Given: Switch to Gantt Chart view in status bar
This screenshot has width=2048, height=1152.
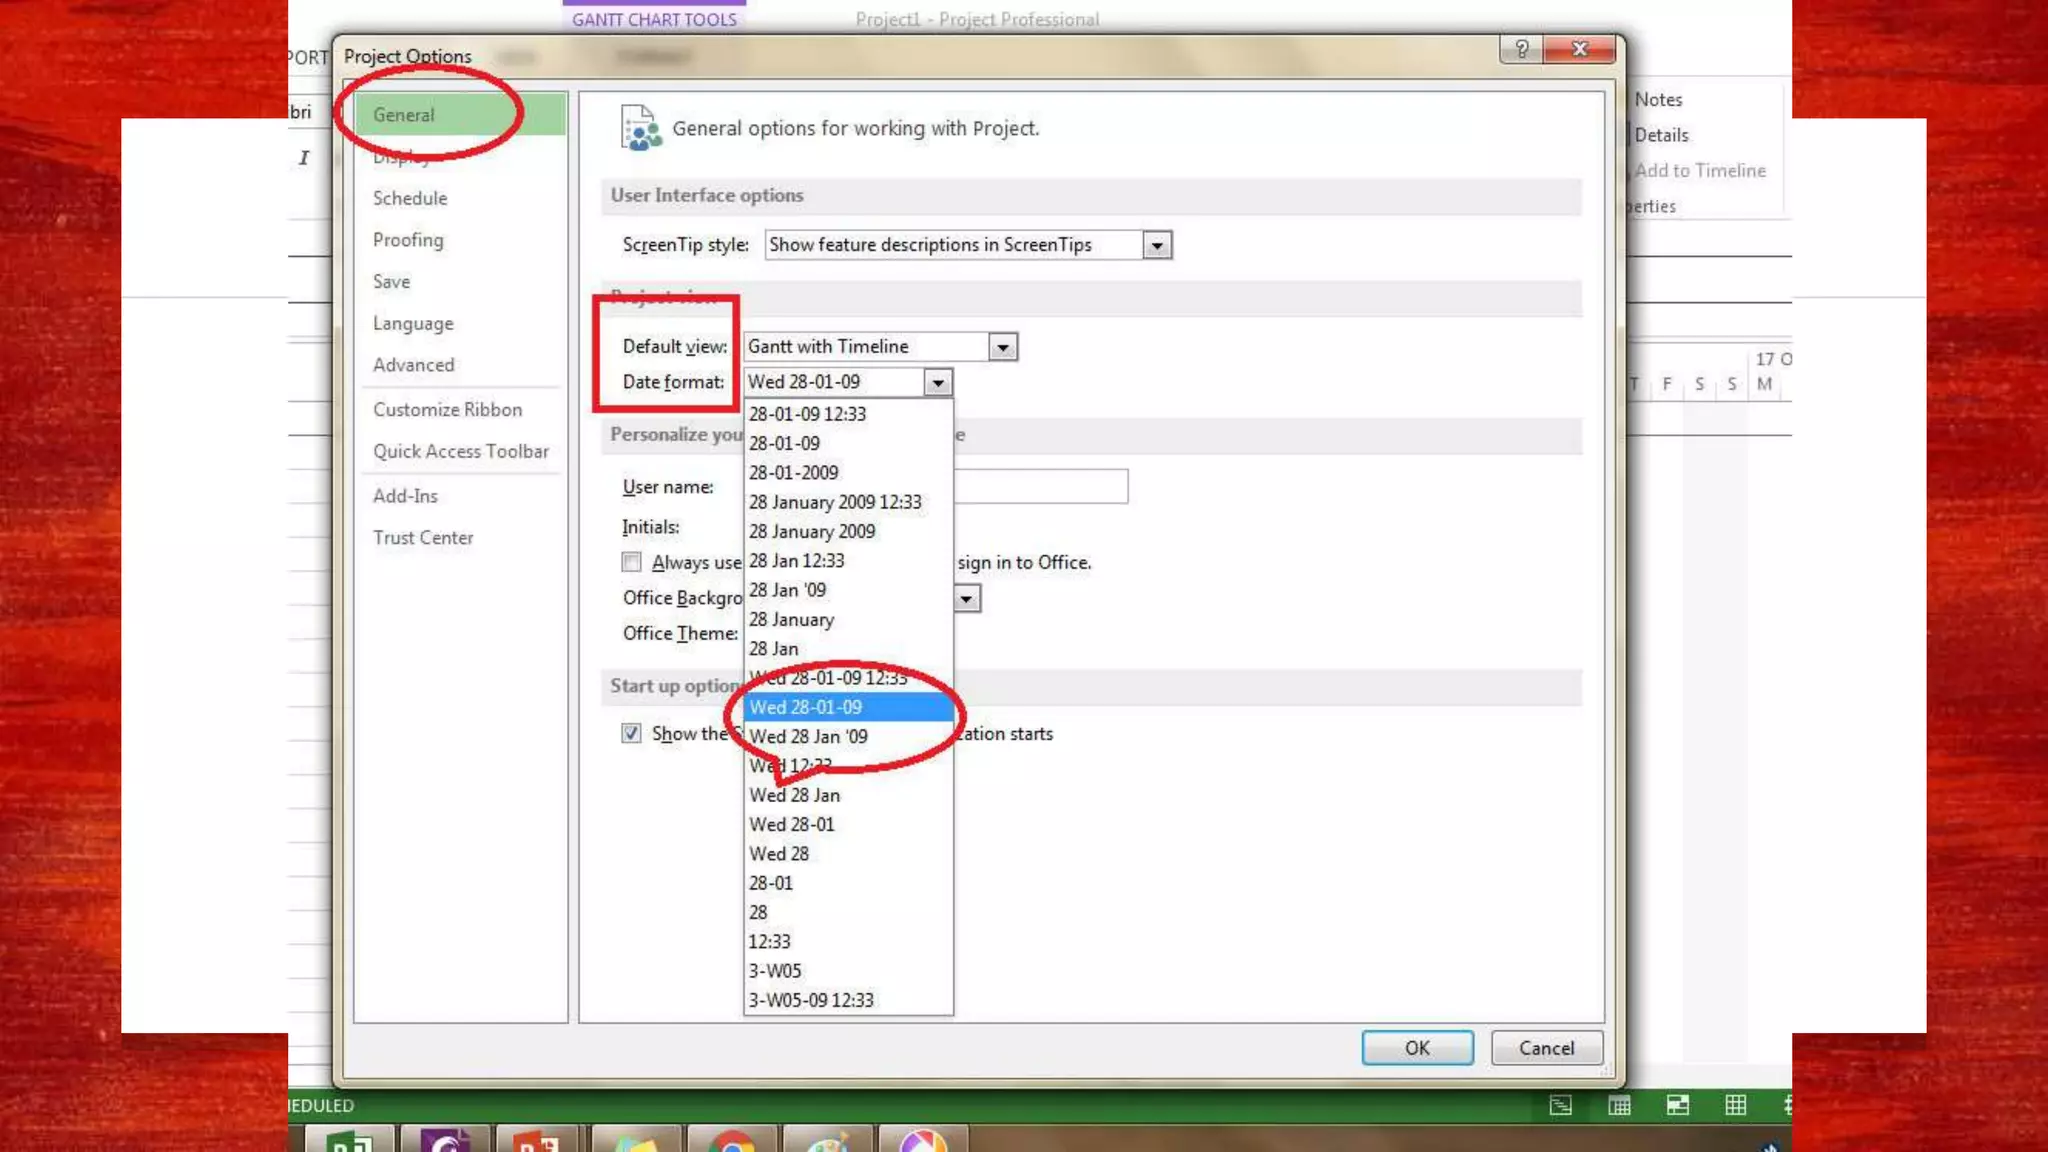Looking at the screenshot, I should point(1560,1105).
